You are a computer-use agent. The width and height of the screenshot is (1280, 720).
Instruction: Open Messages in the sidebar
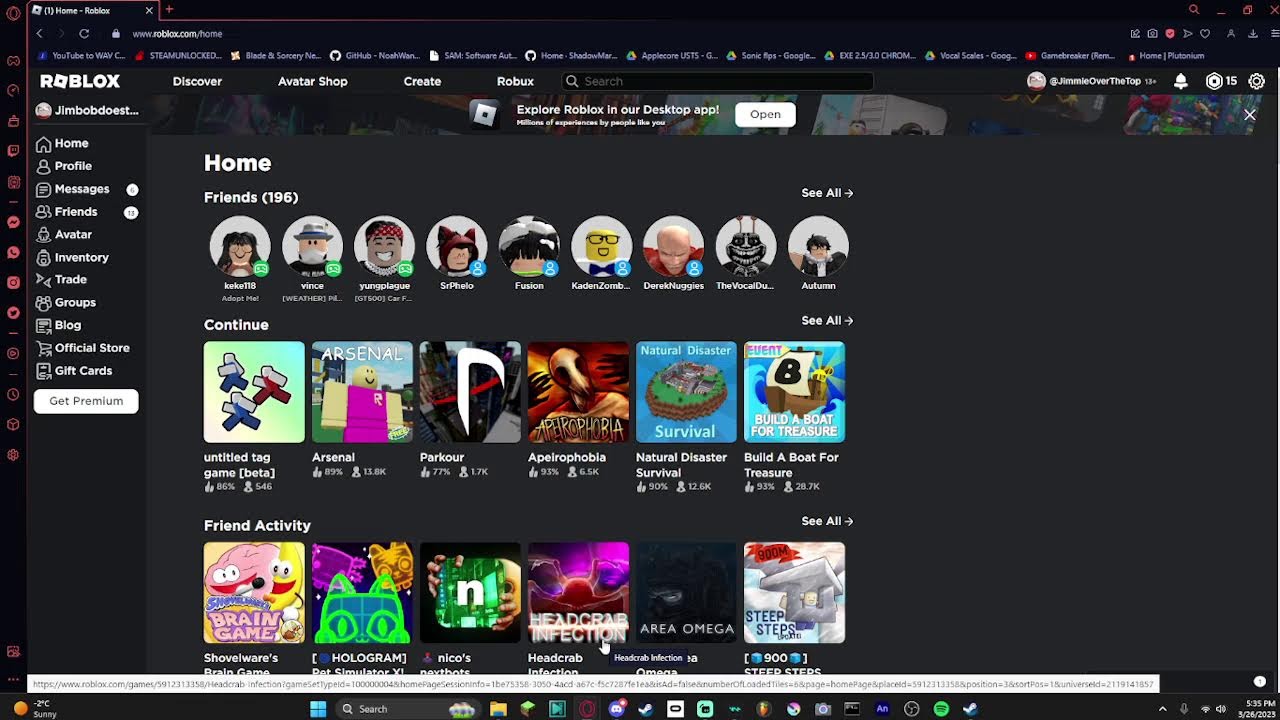(x=72, y=189)
